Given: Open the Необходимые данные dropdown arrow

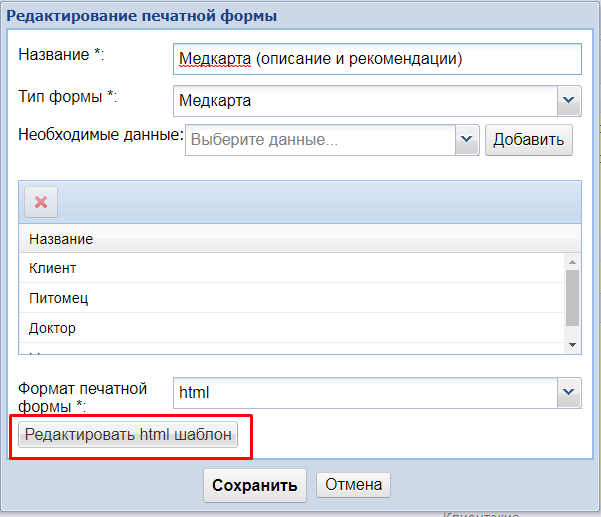Looking at the screenshot, I should tap(467, 140).
